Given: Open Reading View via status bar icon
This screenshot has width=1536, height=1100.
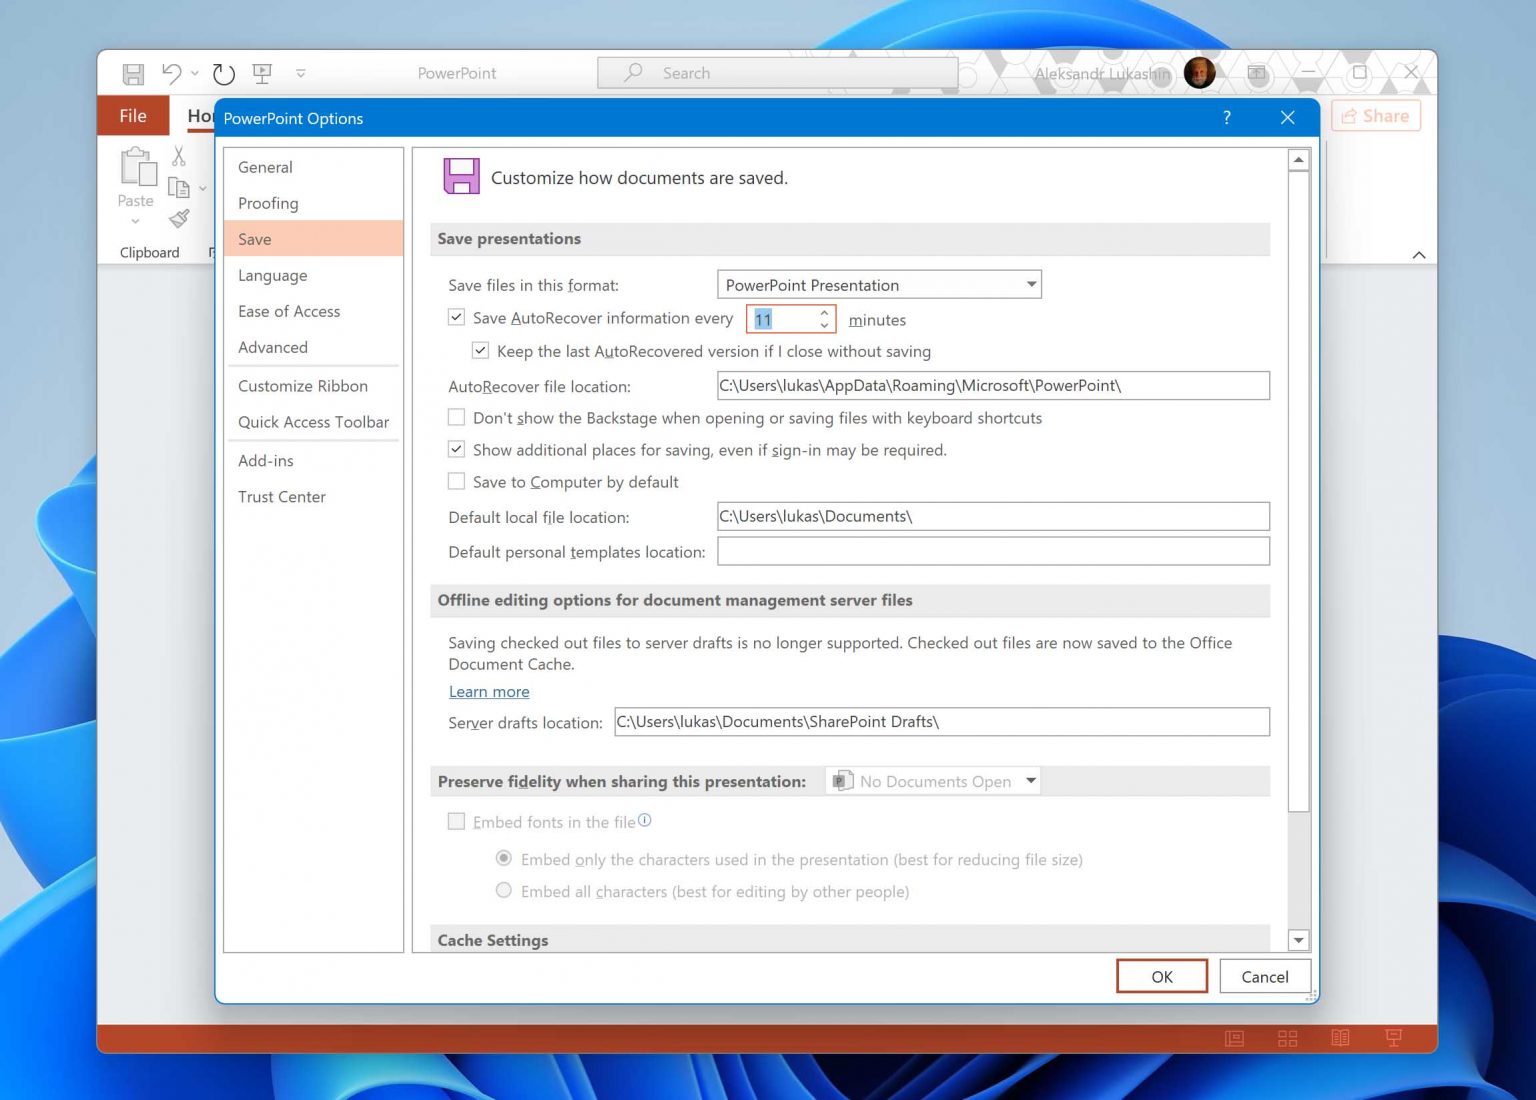Looking at the screenshot, I should [1340, 1038].
